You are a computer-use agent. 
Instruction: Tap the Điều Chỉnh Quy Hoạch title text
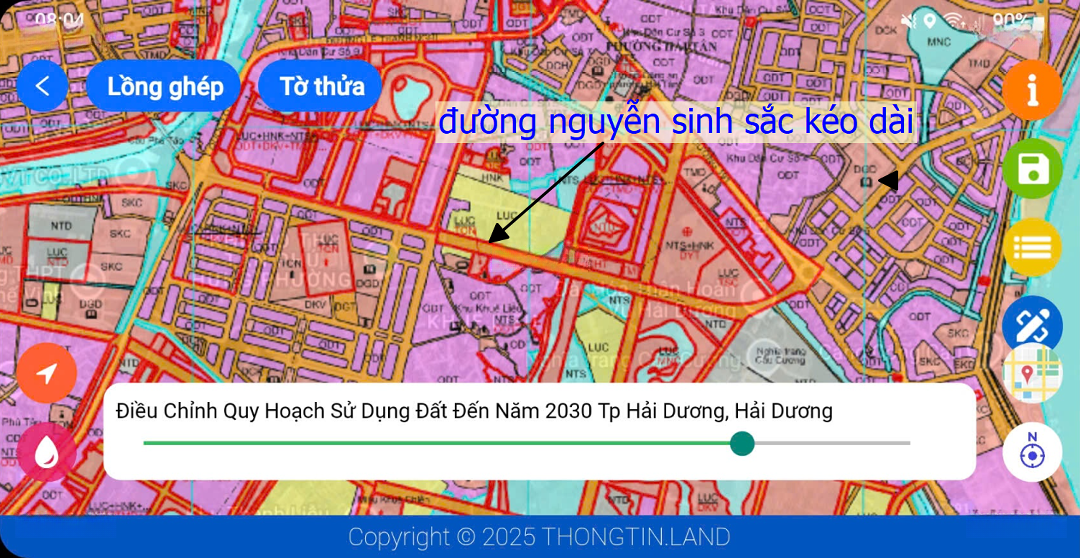474,411
